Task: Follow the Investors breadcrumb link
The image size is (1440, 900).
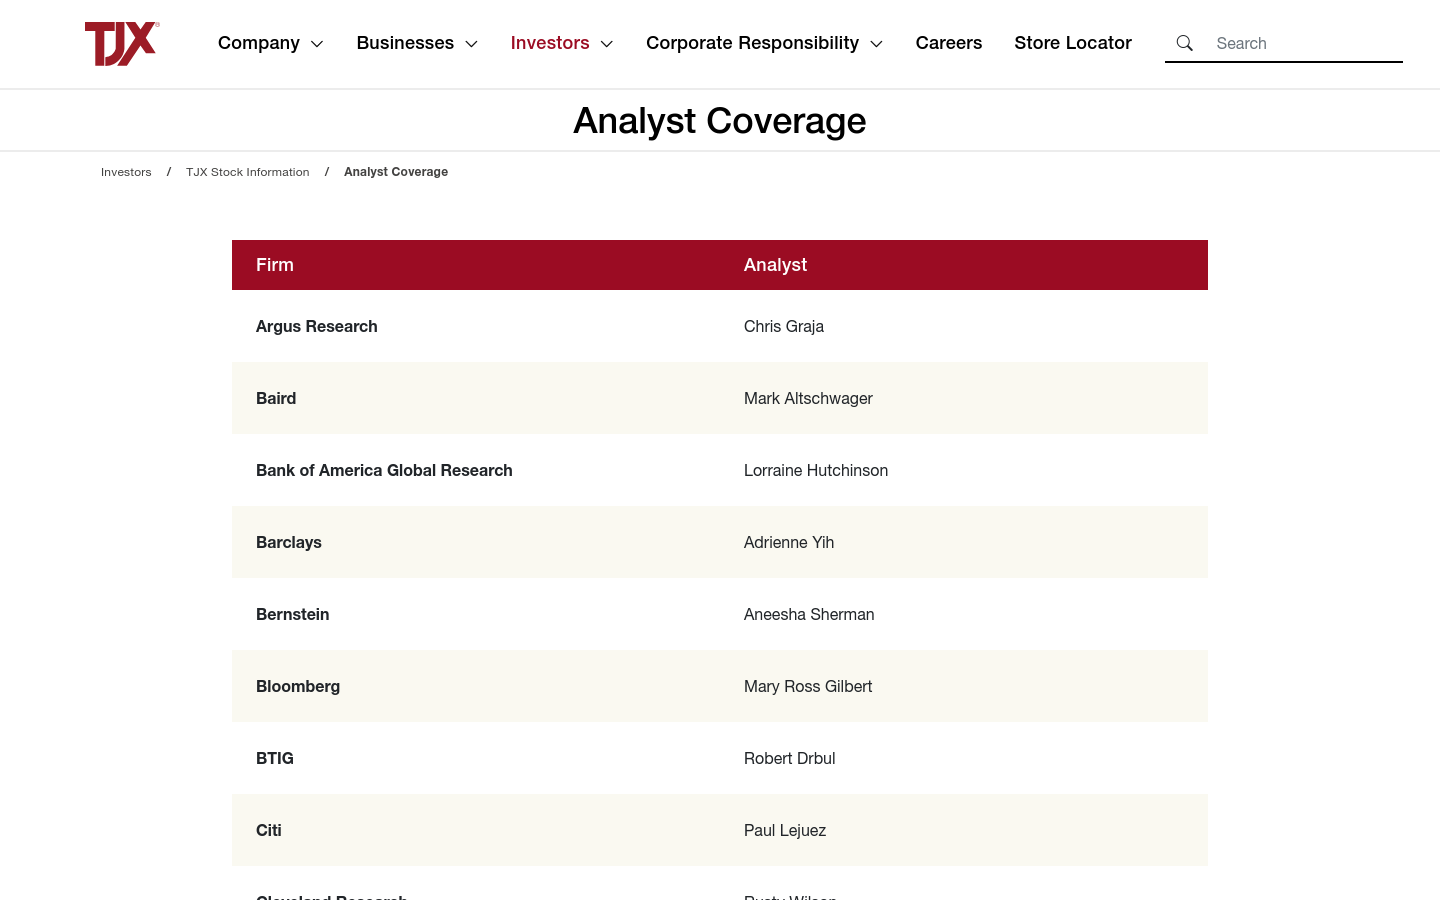Action: (x=126, y=172)
